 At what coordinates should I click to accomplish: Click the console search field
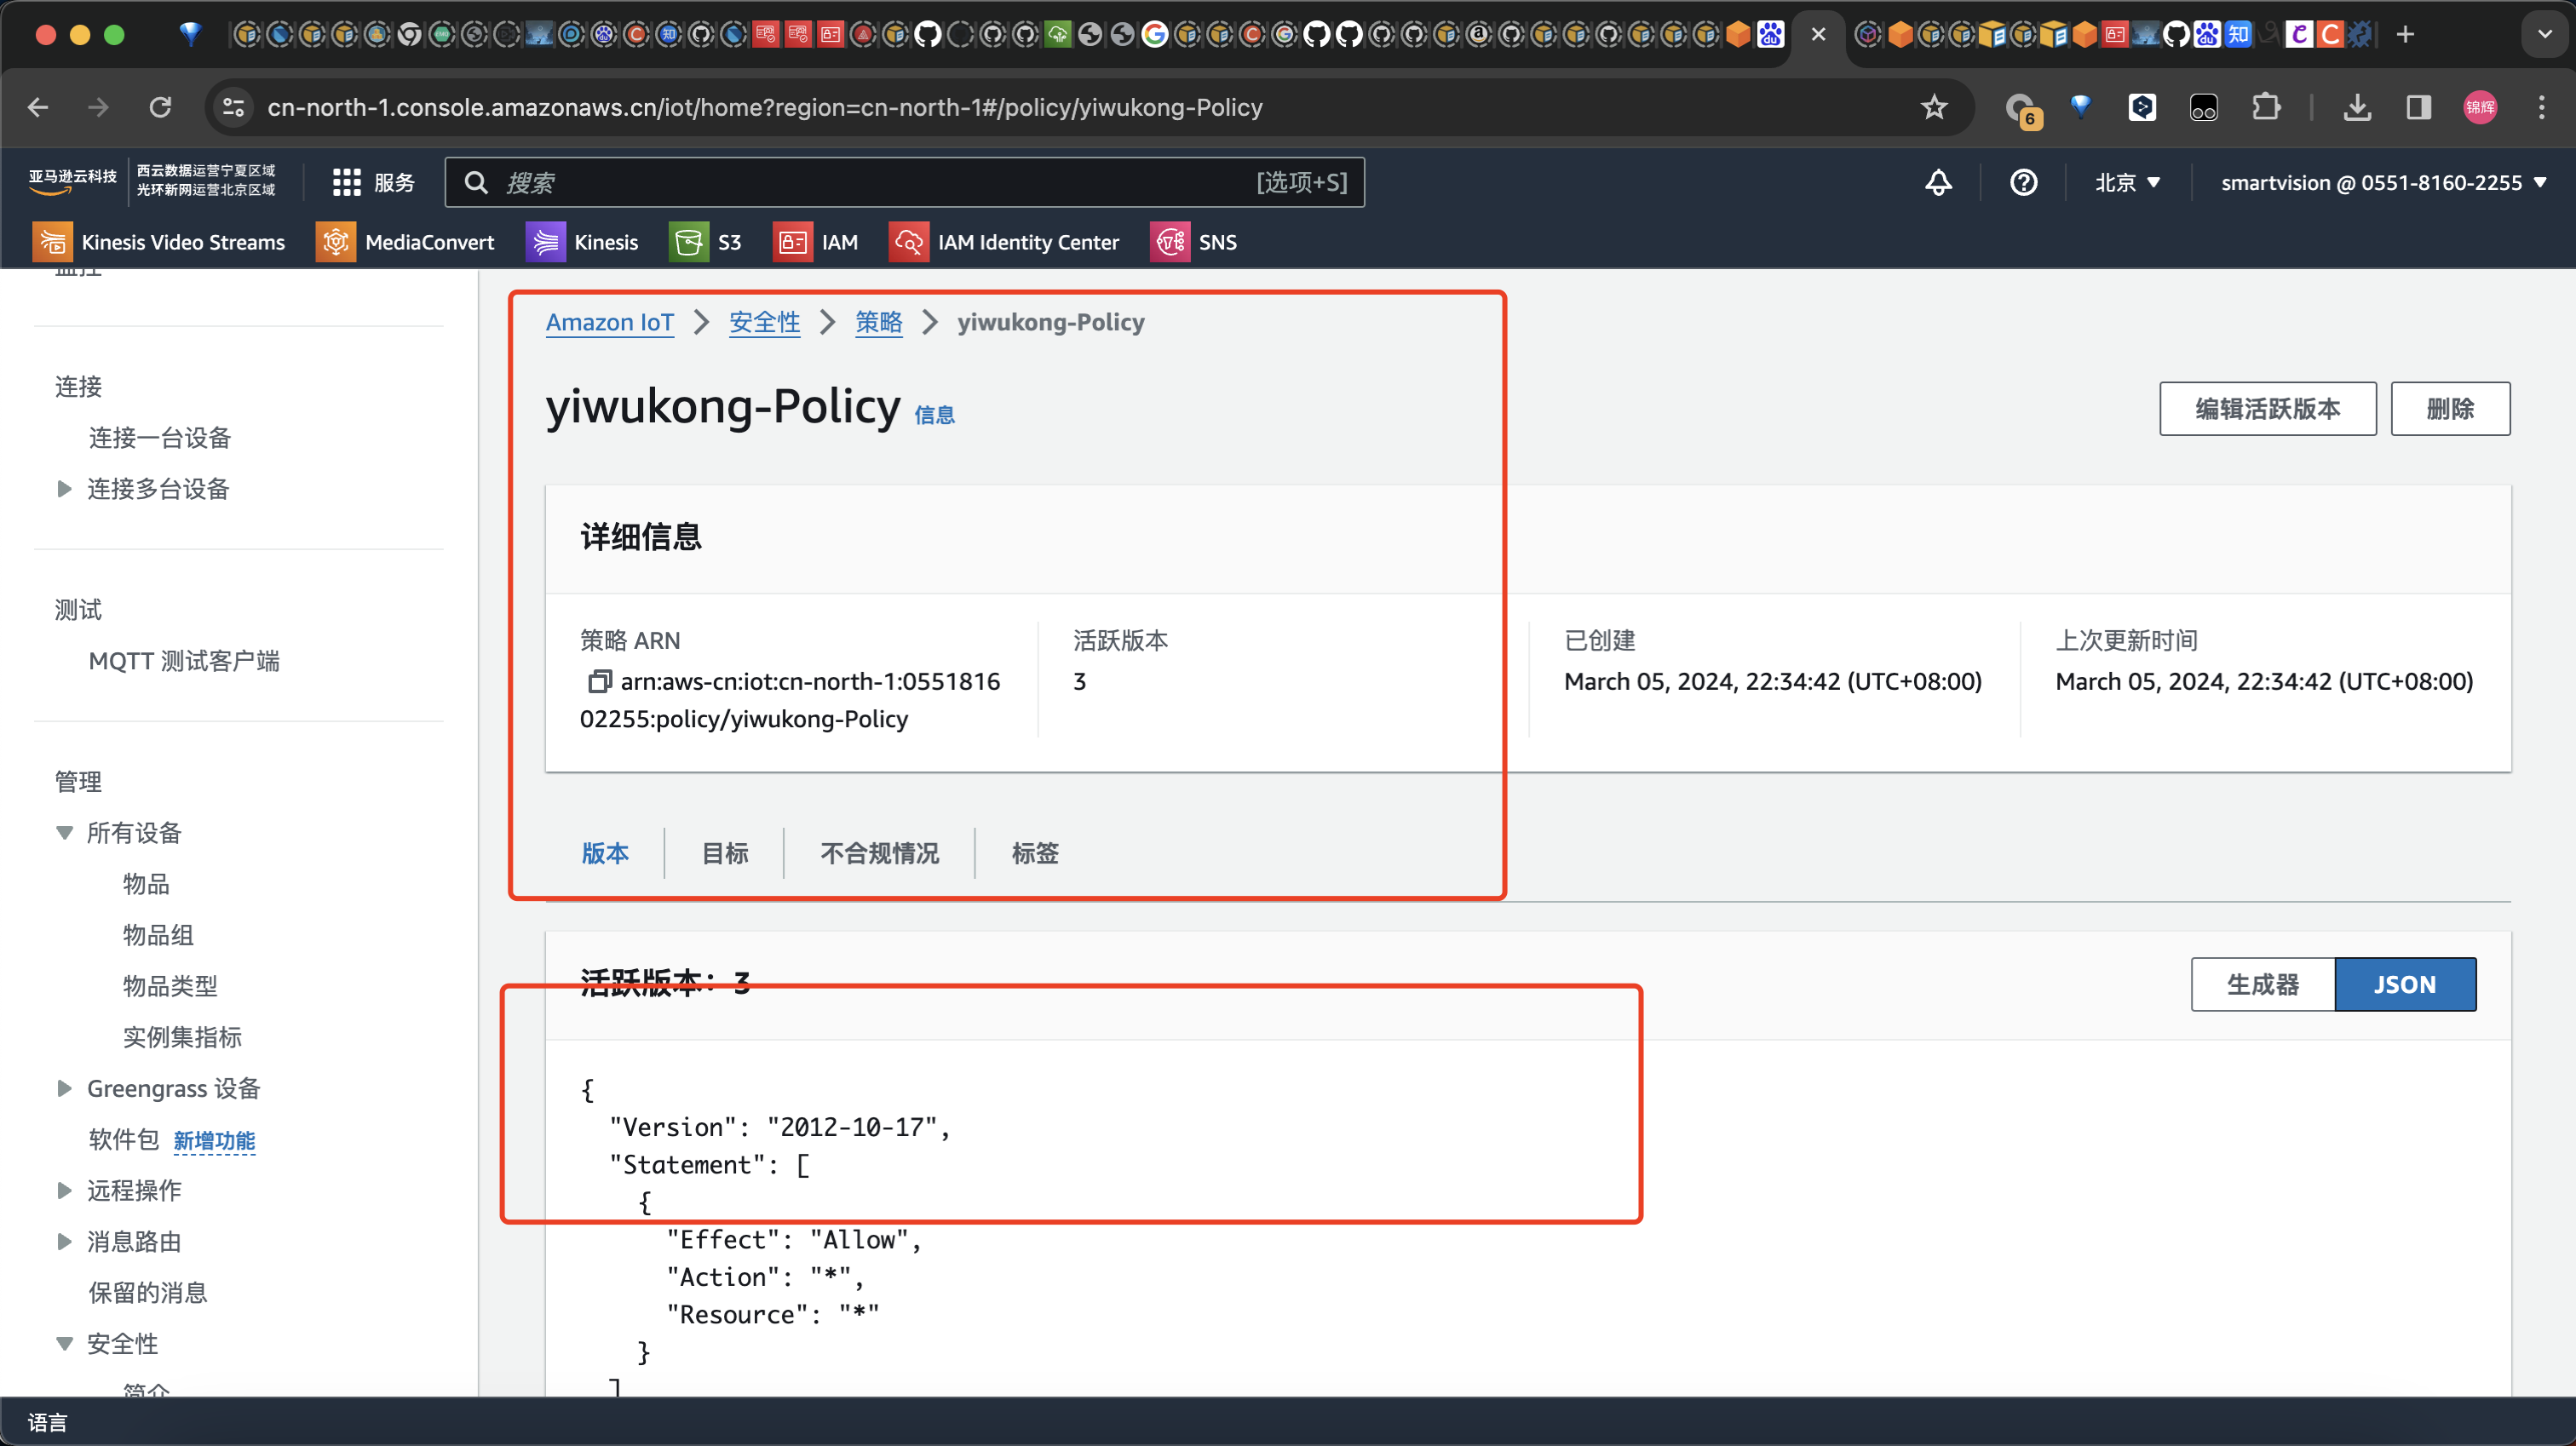[904, 182]
